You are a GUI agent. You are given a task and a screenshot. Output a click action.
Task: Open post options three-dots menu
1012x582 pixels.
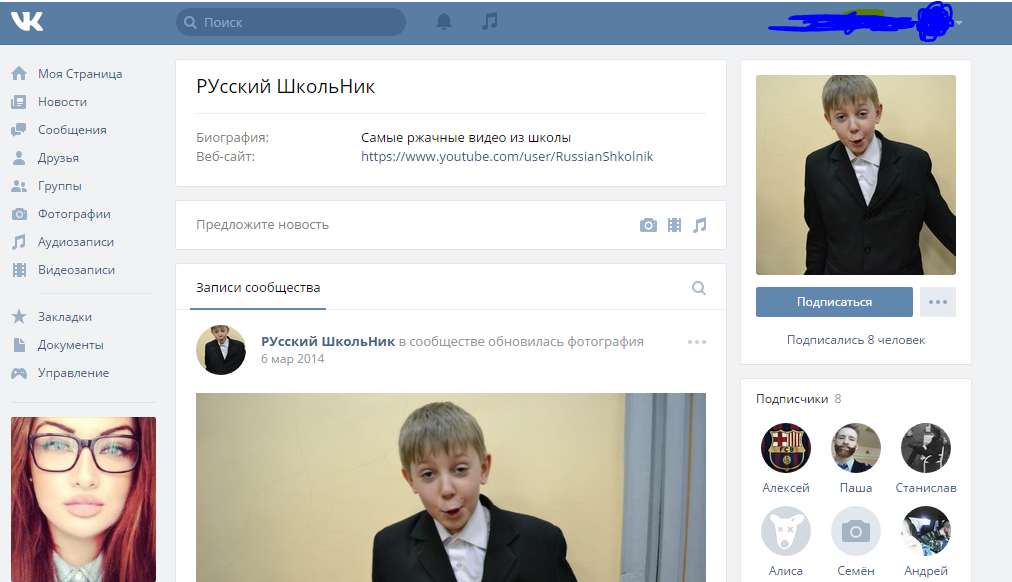[697, 342]
